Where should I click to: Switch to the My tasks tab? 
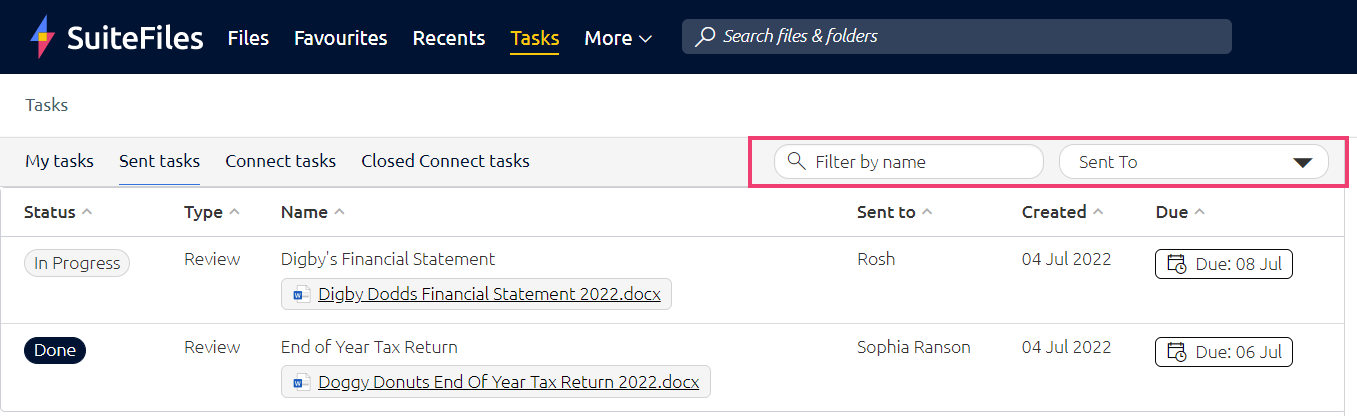pyautogui.click(x=59, y=161)
